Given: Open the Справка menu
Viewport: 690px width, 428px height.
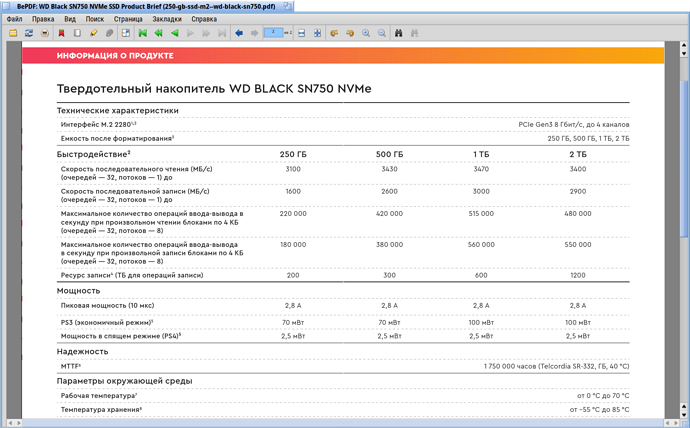Looking at the screenshot, I should [204, 19].
